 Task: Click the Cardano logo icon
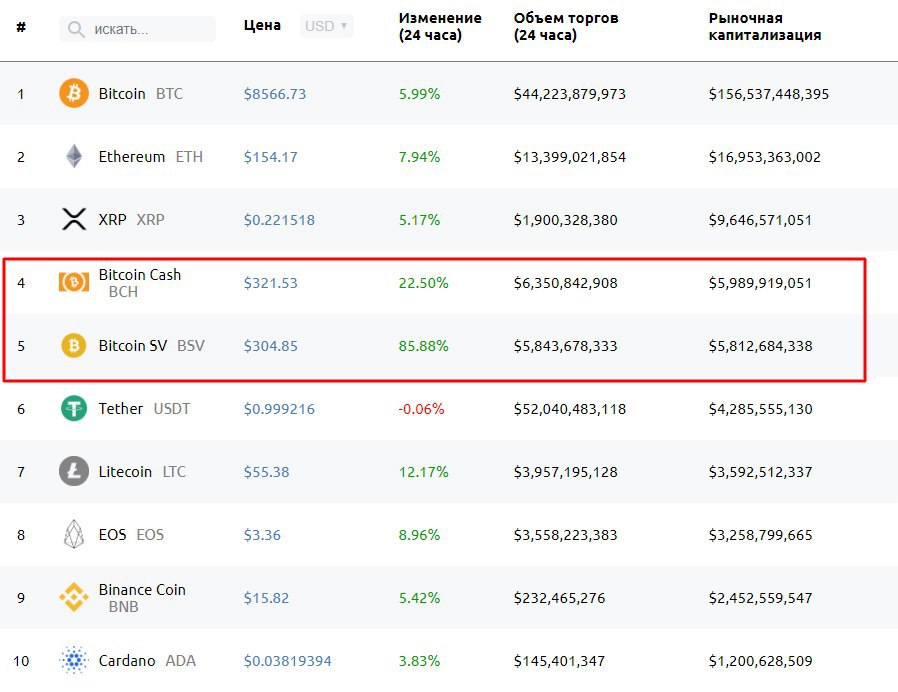click(x=74, y=660)
